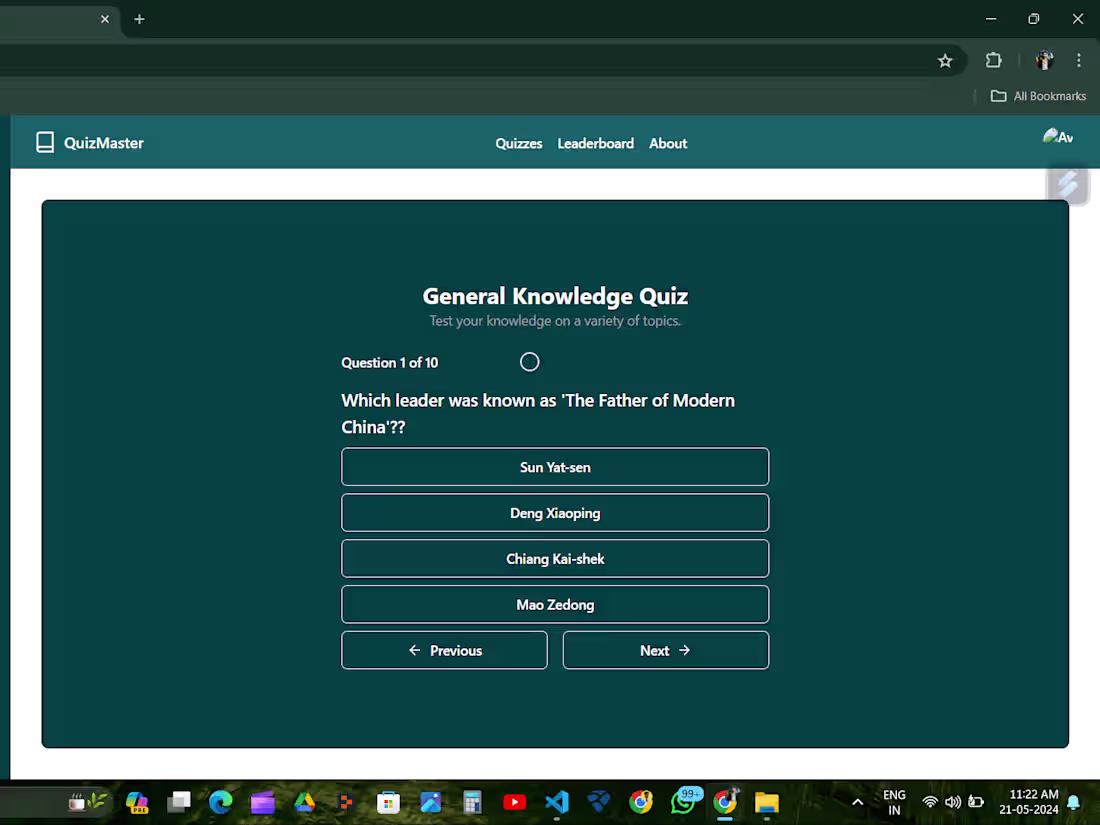Click the battery status icon
The image size is (1100, 825).
976,802
